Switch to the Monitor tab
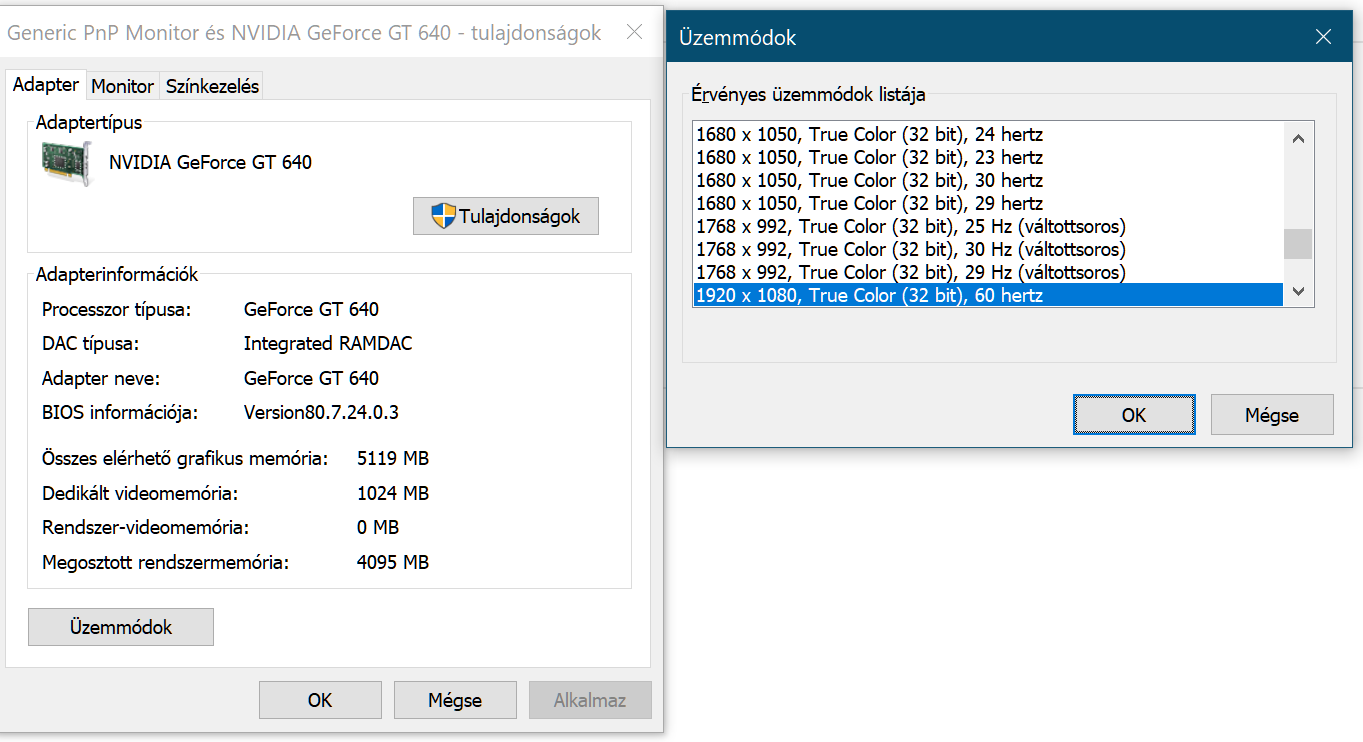Viewport: 1363px width, 742px height. [123, 86]
